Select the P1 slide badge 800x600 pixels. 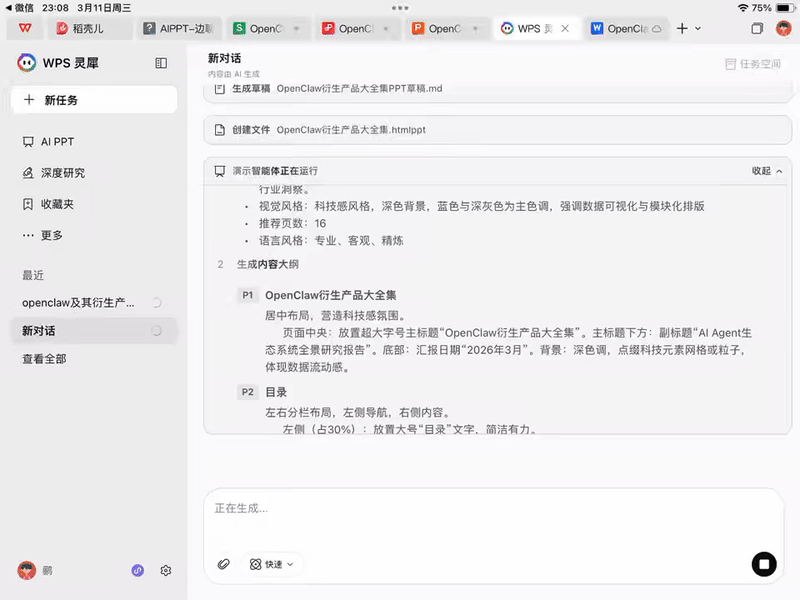(247, 295)
